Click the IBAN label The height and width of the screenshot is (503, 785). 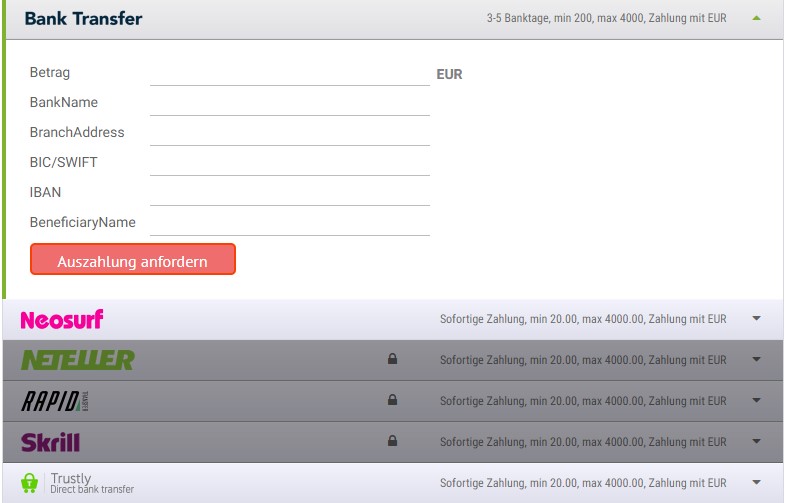click(45, 192)
